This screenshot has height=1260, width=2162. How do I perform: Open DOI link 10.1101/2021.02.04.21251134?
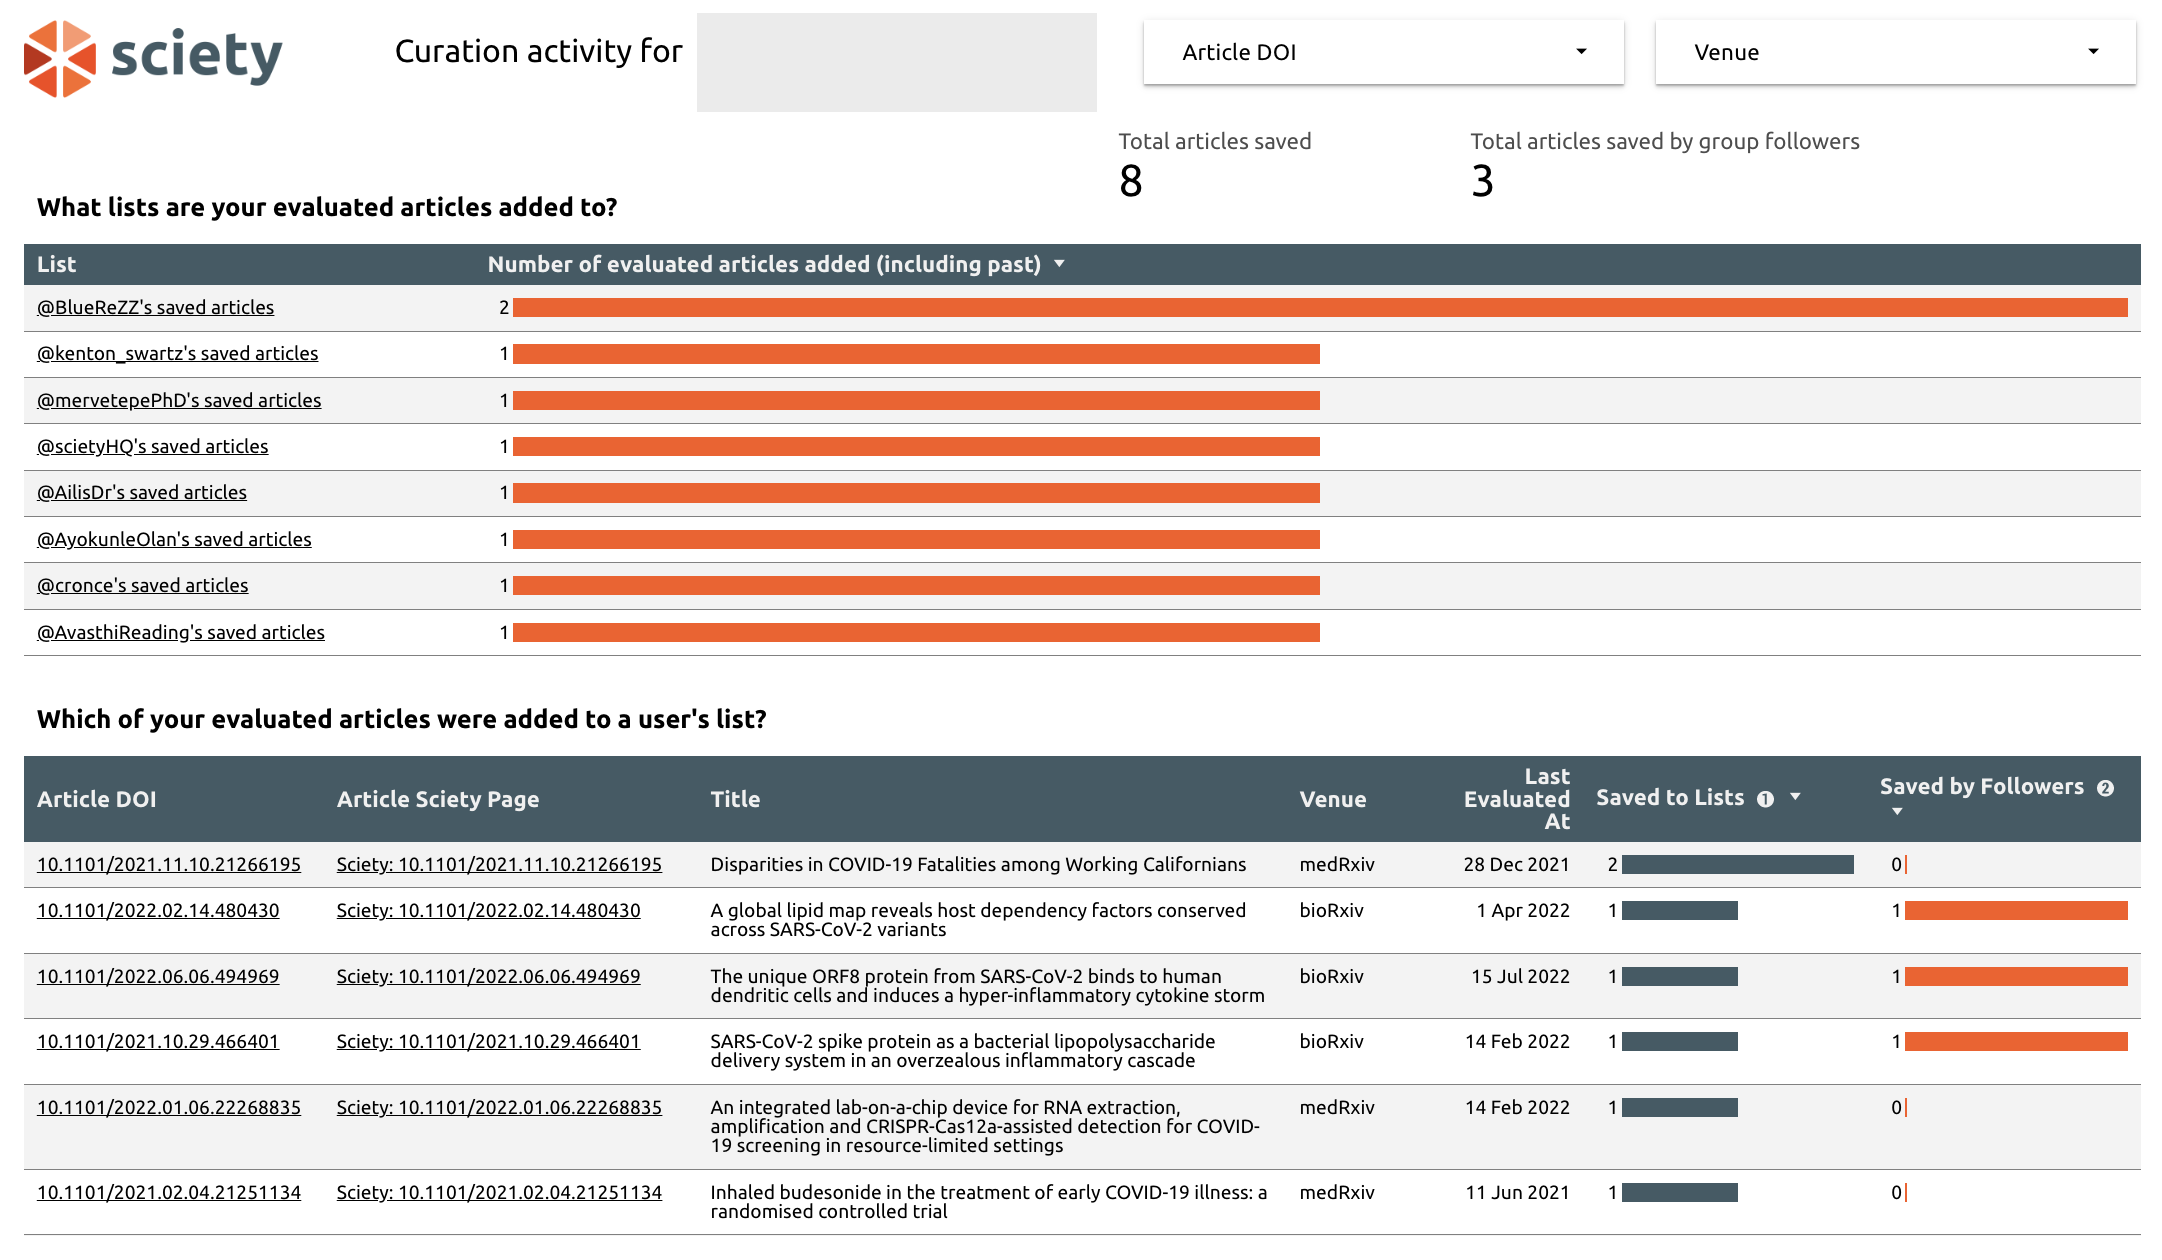pos(168,1192)
